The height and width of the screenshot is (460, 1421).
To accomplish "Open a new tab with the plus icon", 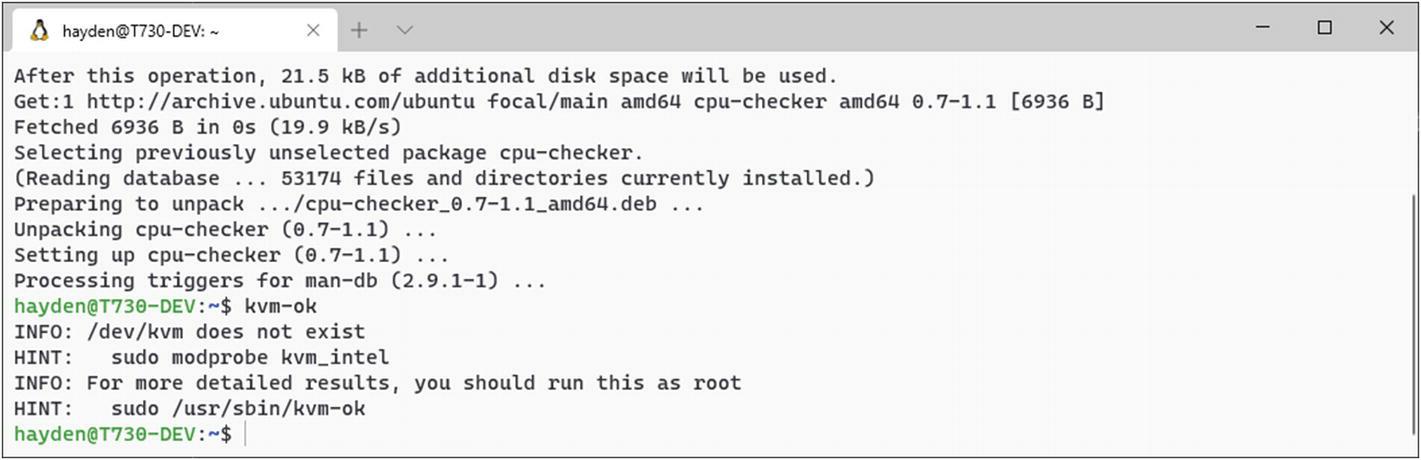I will pos(359,30).
